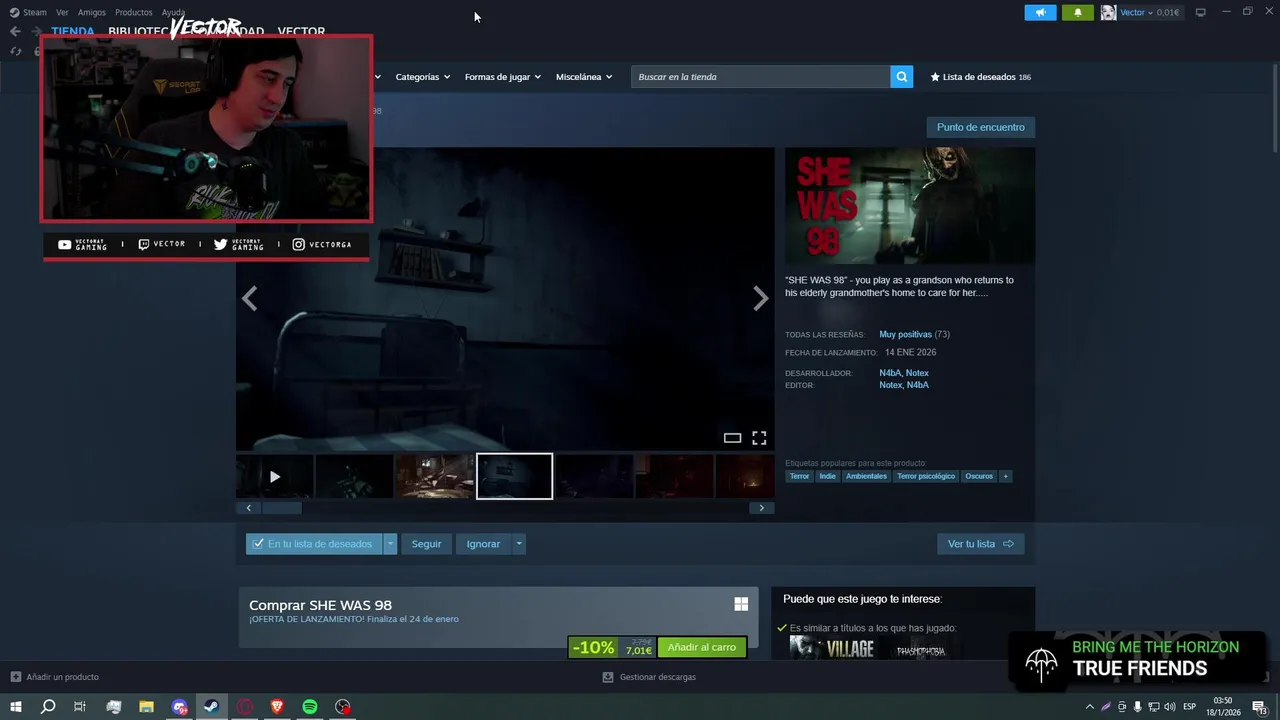Open the Formas de jugar dropdown
This screenshot has width=1280, height=720.
click(x=502, y=77)
